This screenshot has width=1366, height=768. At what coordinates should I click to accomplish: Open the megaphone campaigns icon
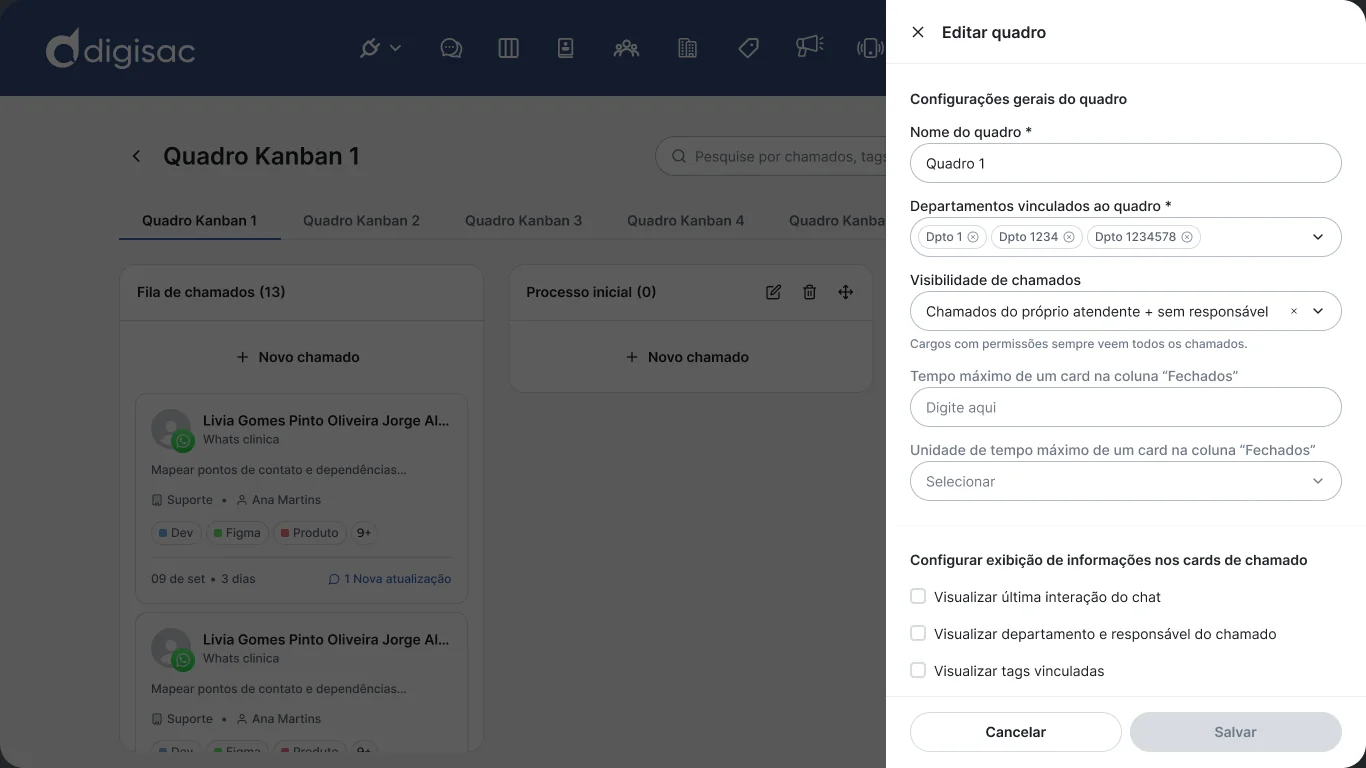coord(809,46)
